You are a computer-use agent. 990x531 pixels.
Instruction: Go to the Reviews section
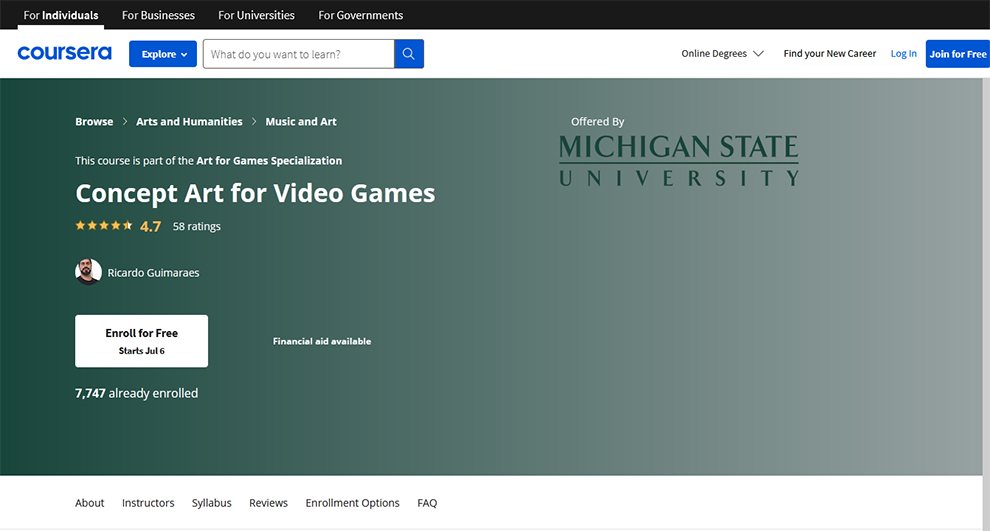coord(268,503)
